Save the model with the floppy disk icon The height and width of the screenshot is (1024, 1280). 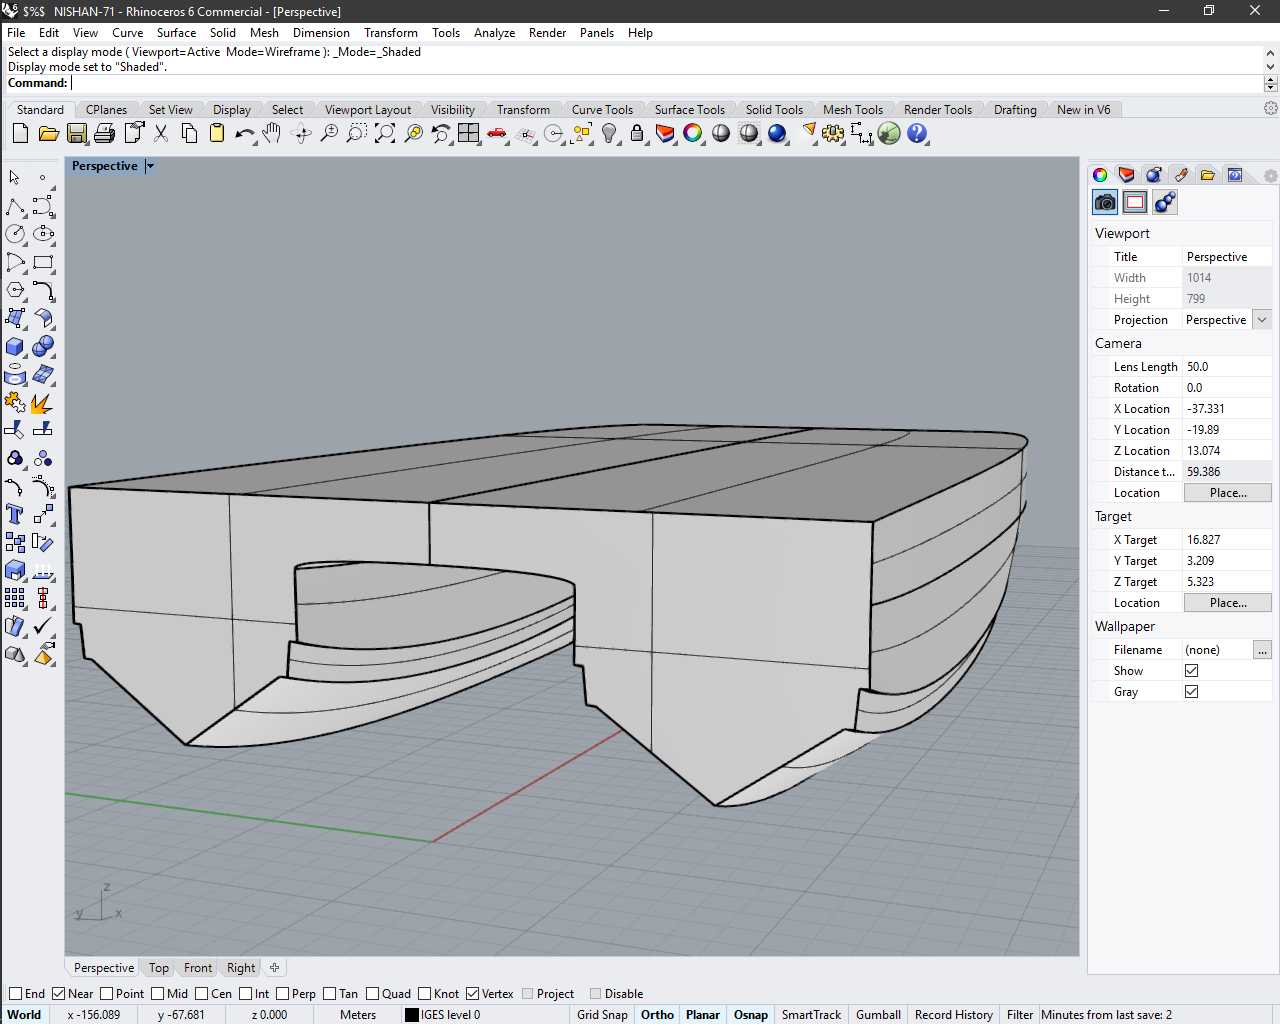pos(76,133)
